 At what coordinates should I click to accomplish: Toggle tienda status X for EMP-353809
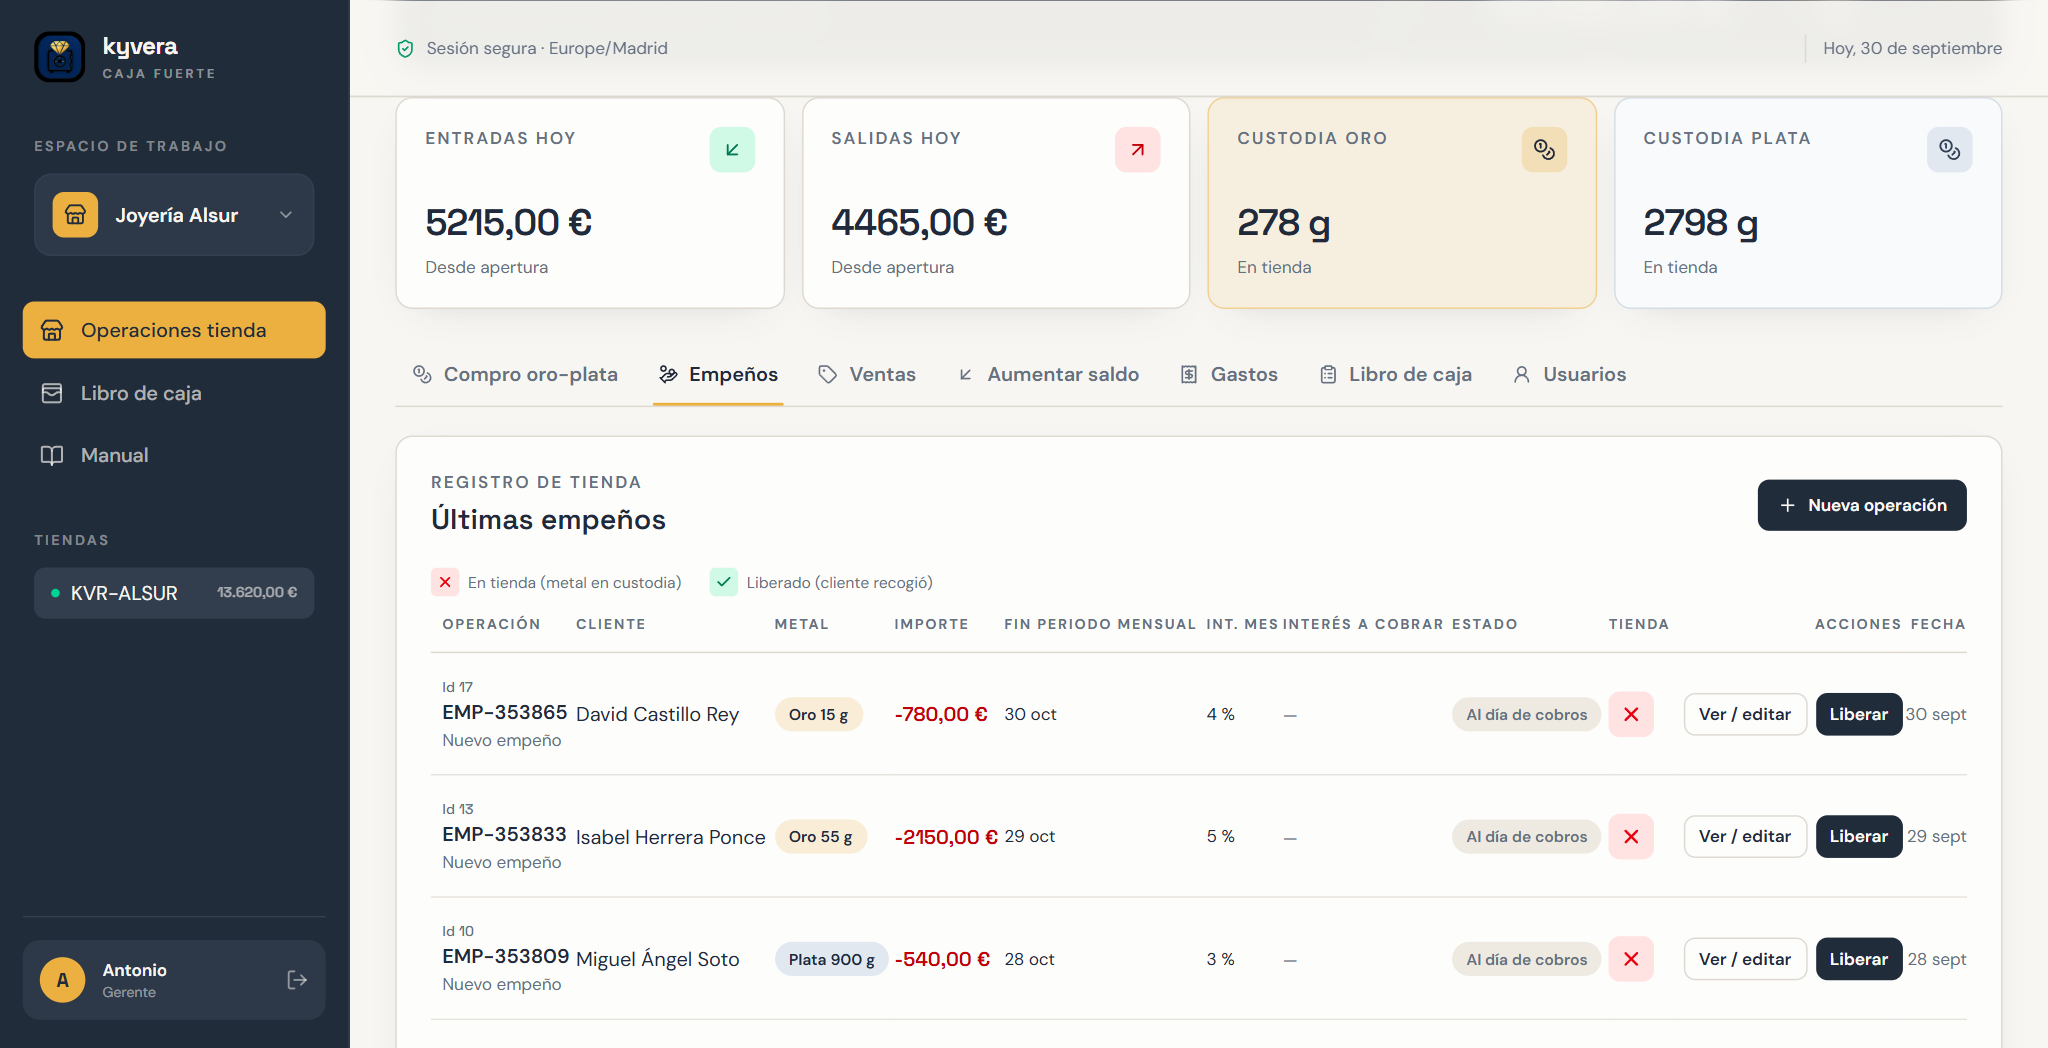point(1631,959)
